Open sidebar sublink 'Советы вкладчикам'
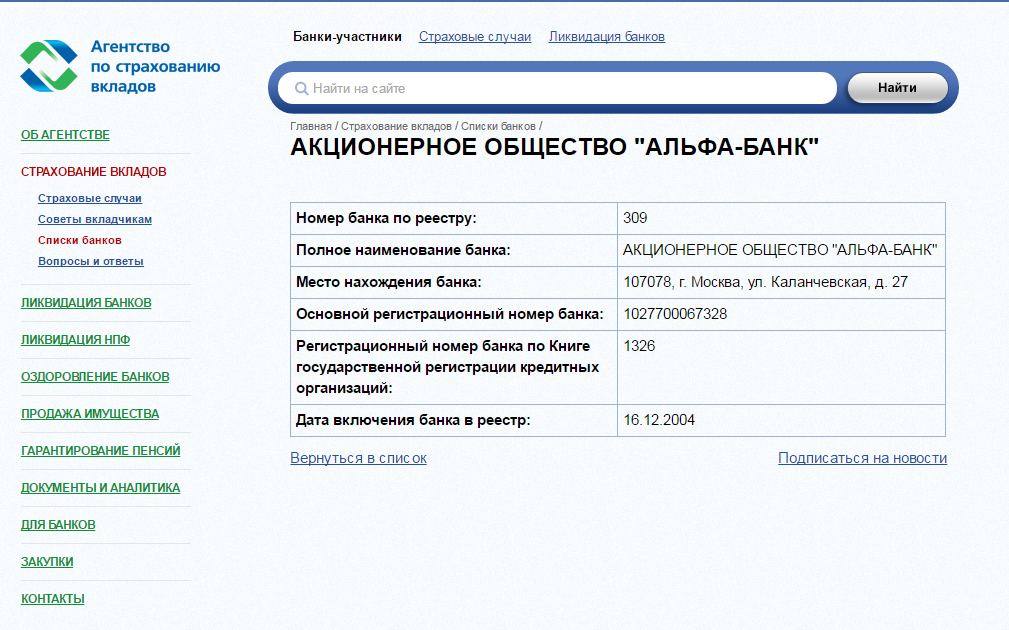1009x630 pixels. [x=95, y=219]
